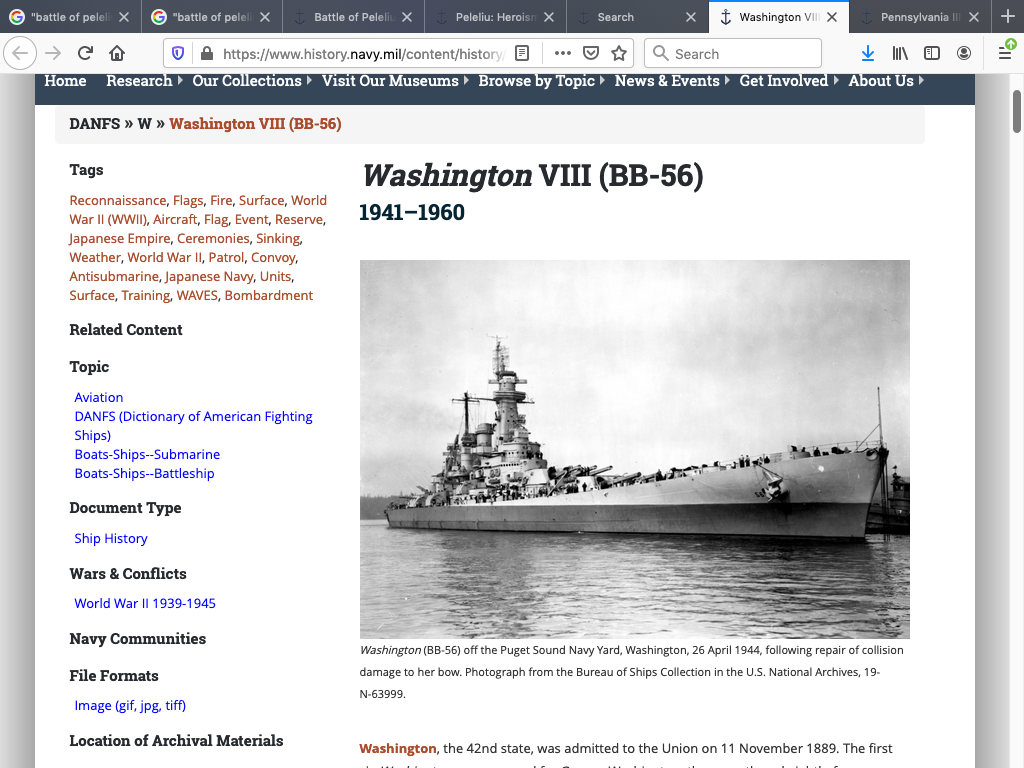Viewport: 1024px width, 768px height.
Task: Click the World War II 1939-1945 link
Action: 145,604
